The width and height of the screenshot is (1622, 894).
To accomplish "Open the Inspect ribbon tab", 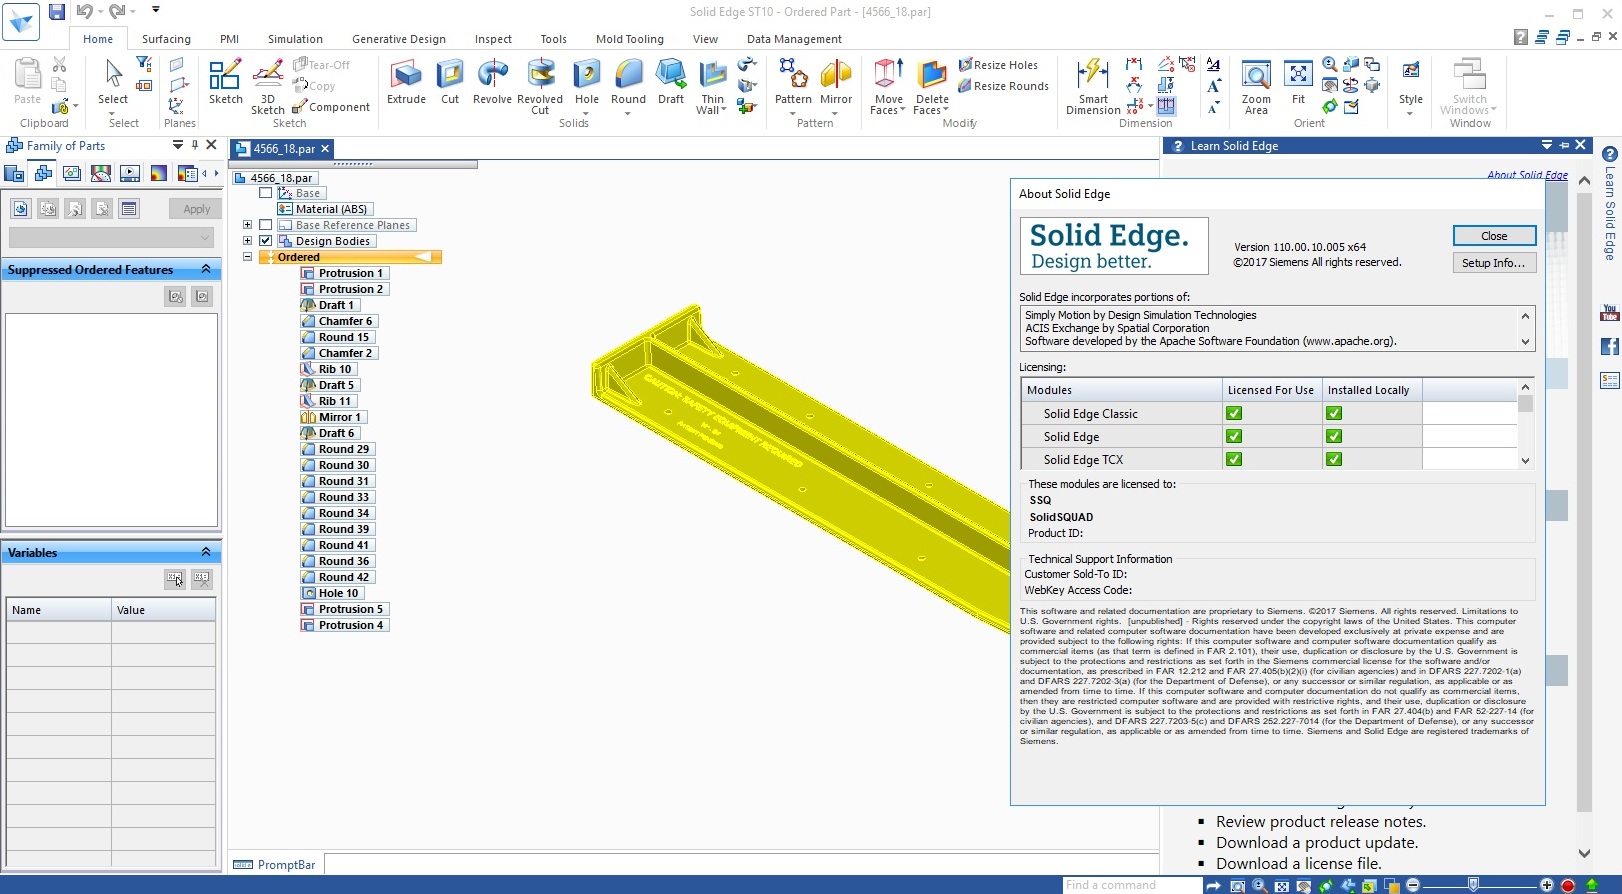I will [493, 39].
